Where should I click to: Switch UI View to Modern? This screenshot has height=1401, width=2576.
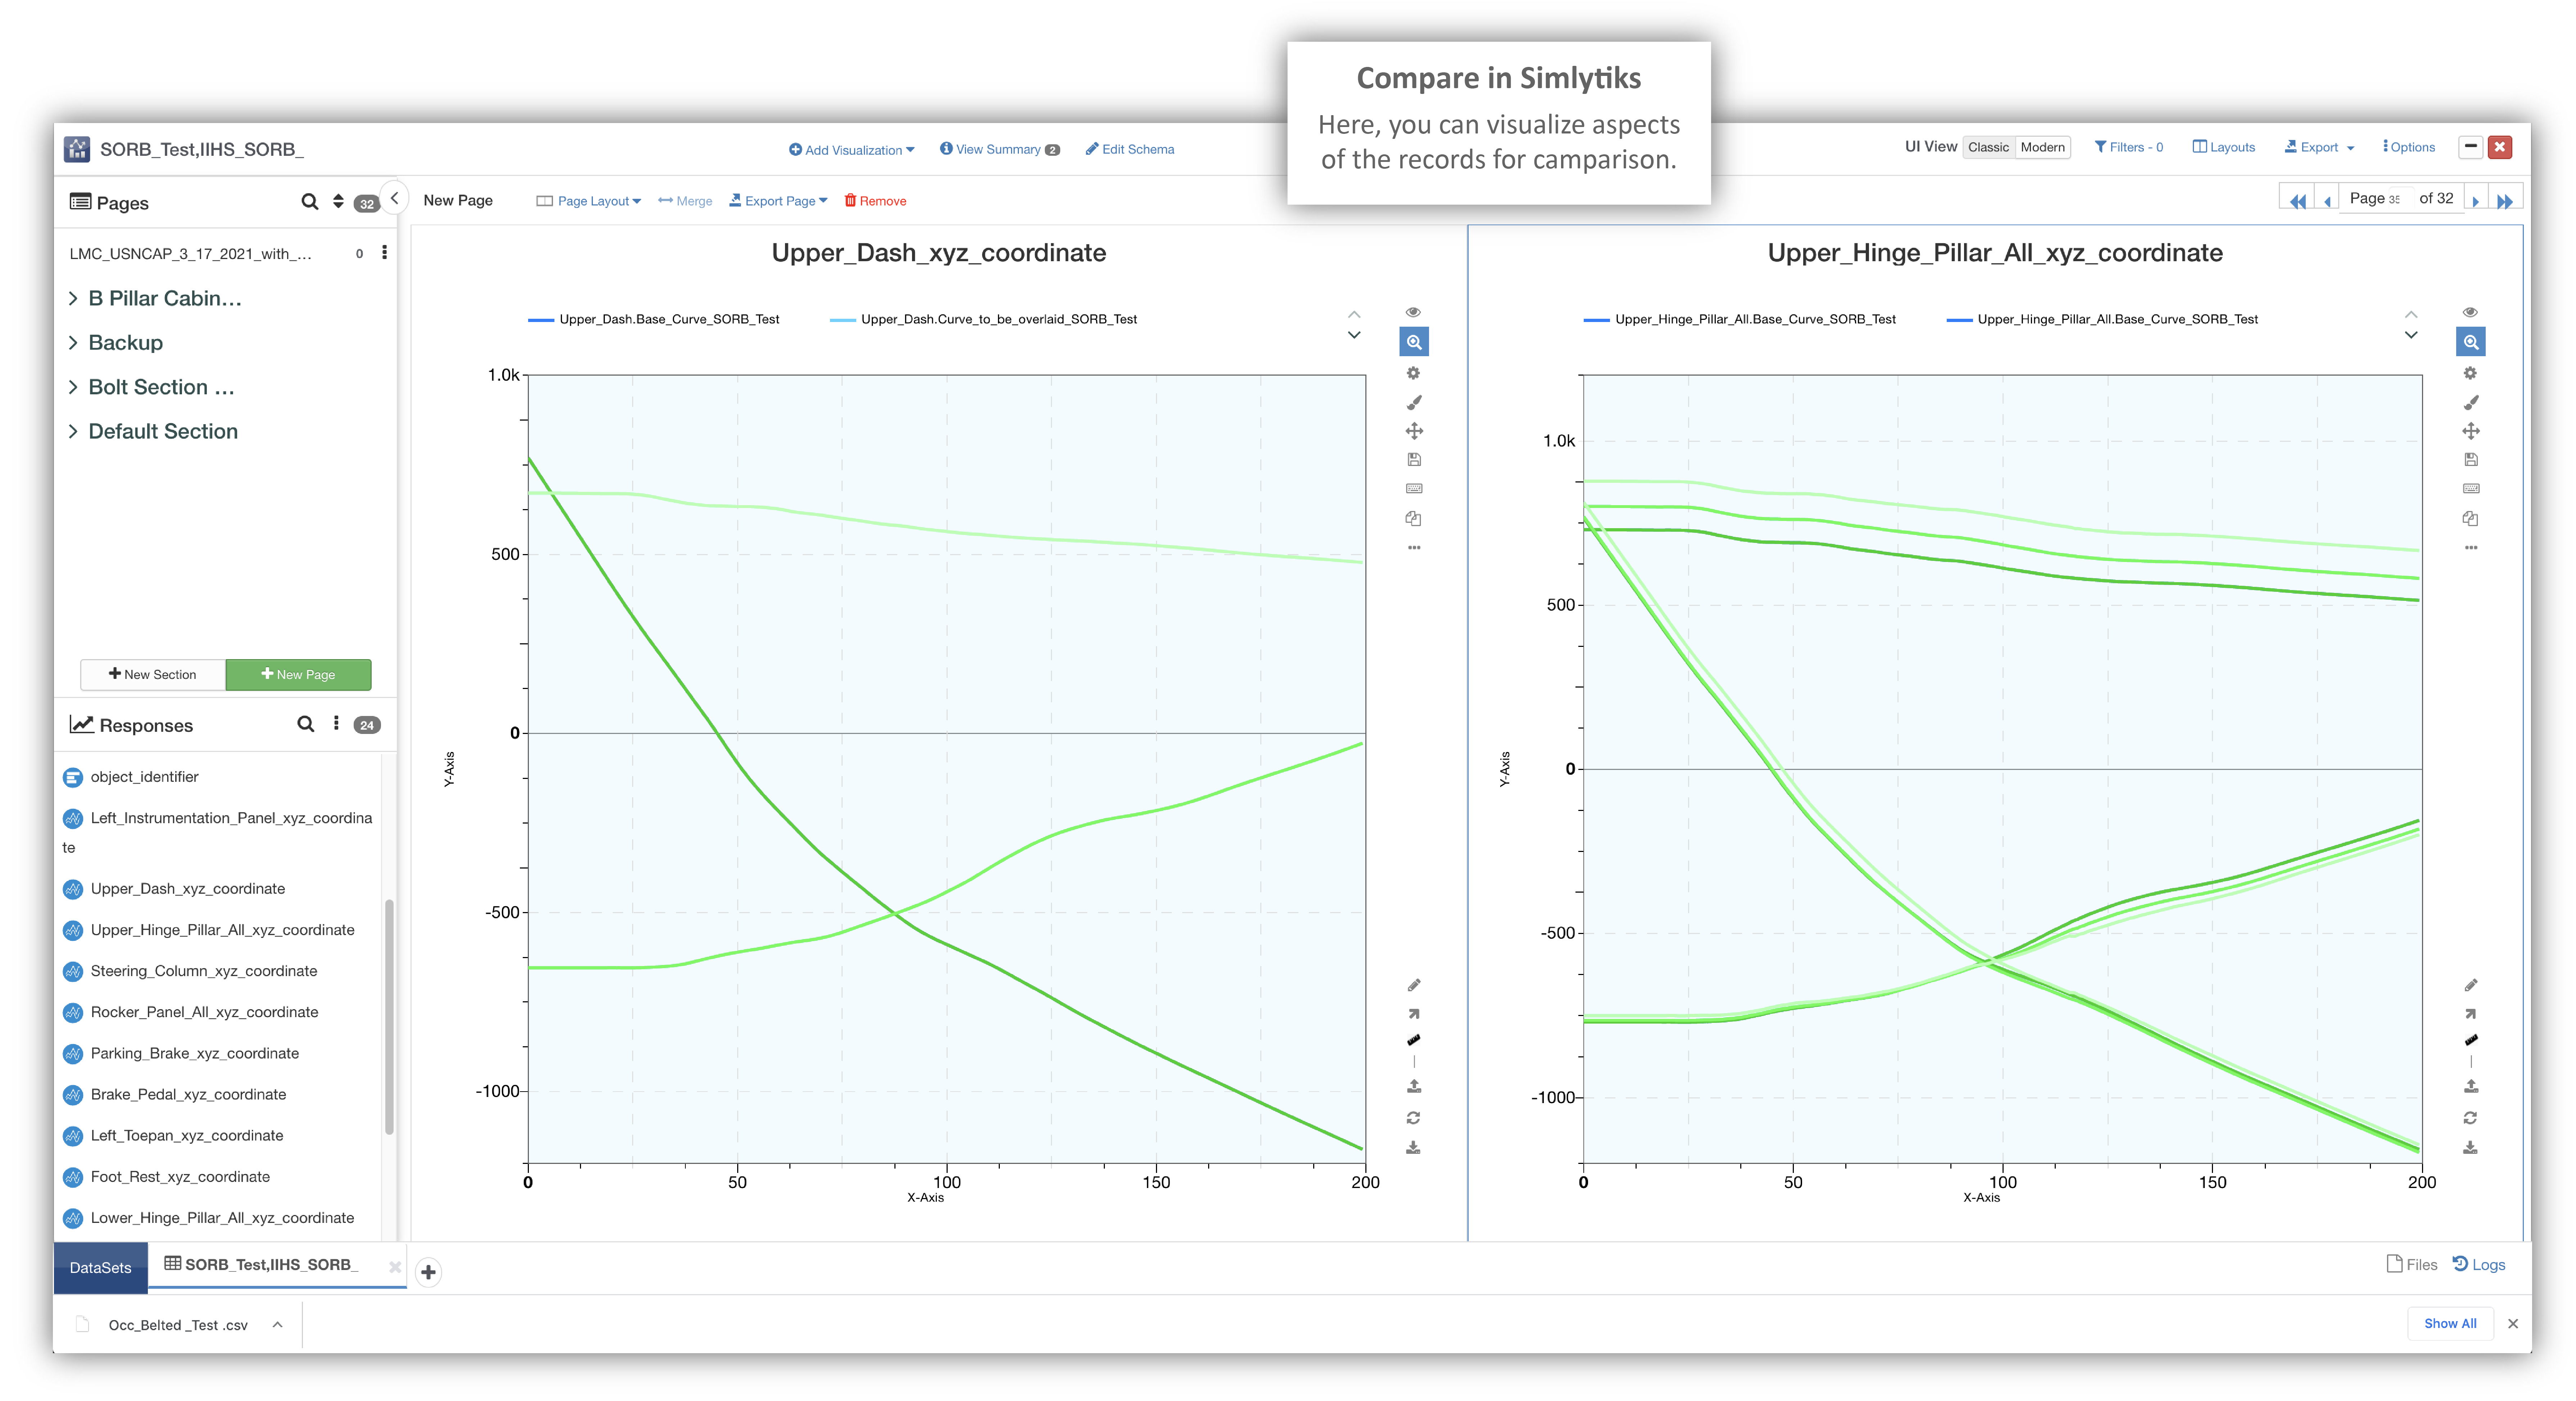pos(2042,147)
